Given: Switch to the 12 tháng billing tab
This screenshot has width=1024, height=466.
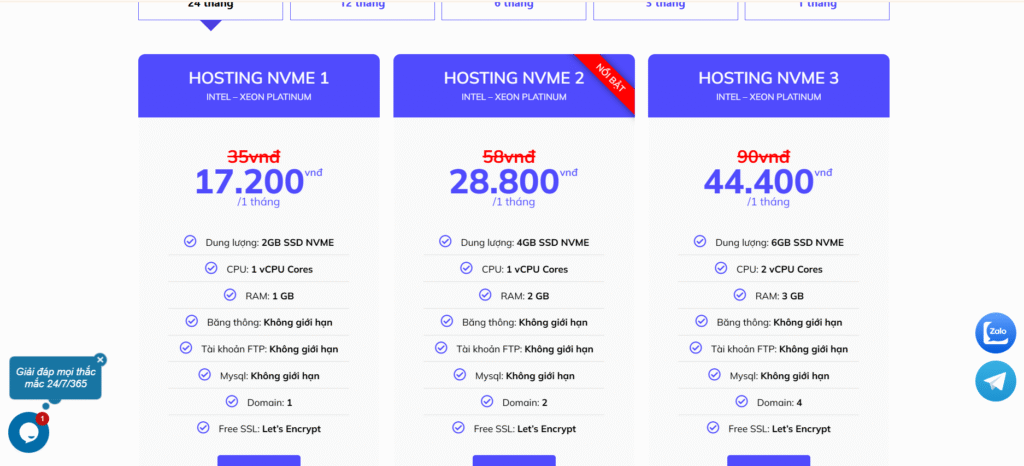Looking at the screenshot, I should pyautogui.click(x=362, y=8).
